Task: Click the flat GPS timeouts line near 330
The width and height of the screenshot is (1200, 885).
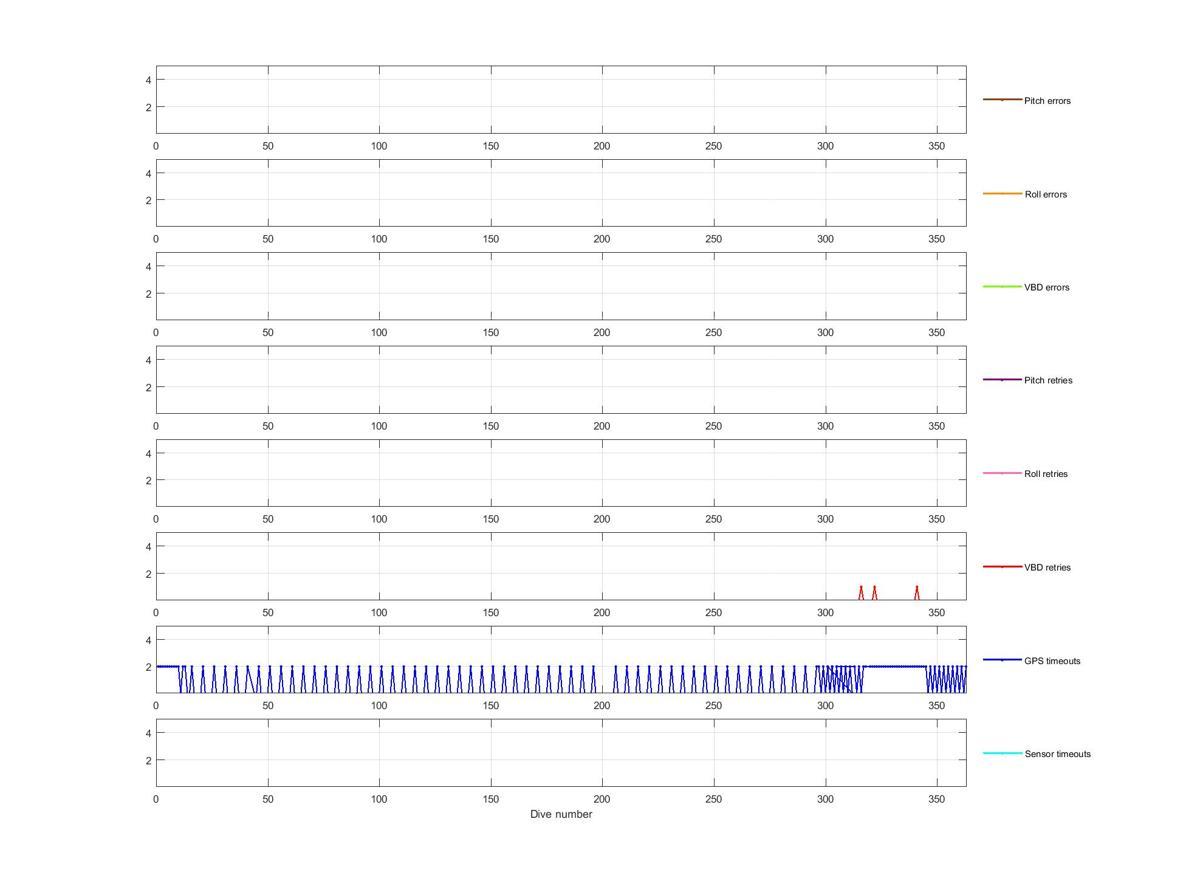Action: [893, 666]
